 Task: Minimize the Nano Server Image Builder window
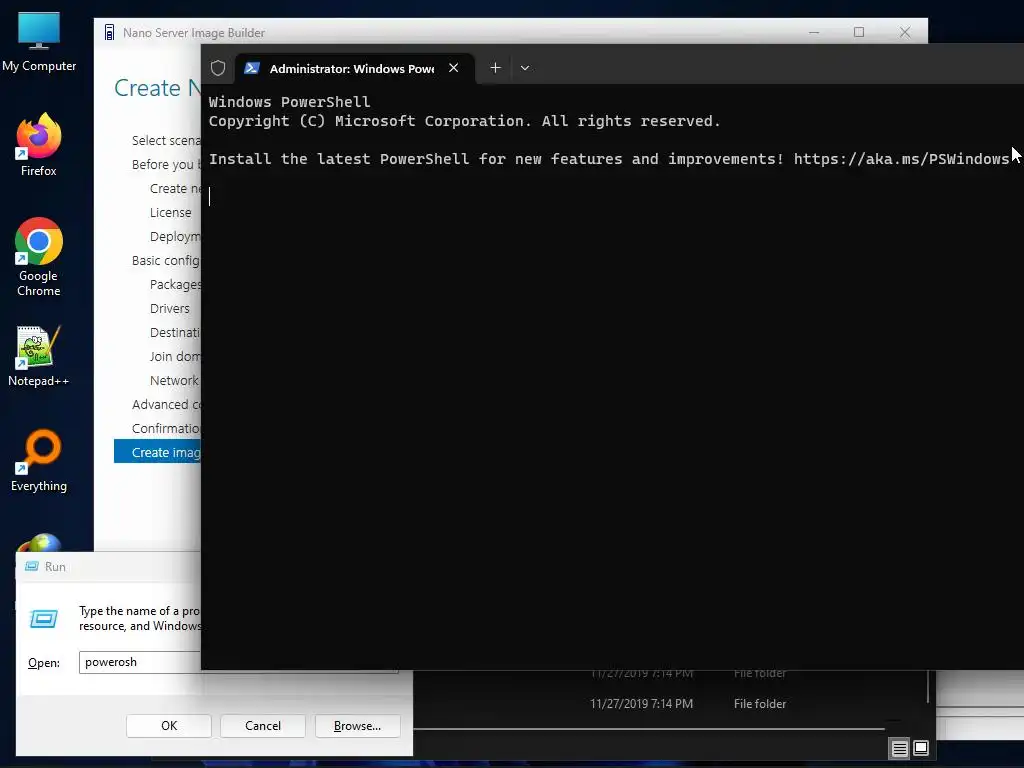[814, 32]
